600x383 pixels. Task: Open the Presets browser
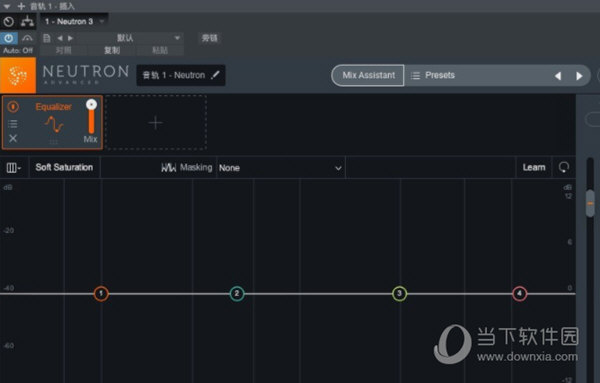point(433,75)
